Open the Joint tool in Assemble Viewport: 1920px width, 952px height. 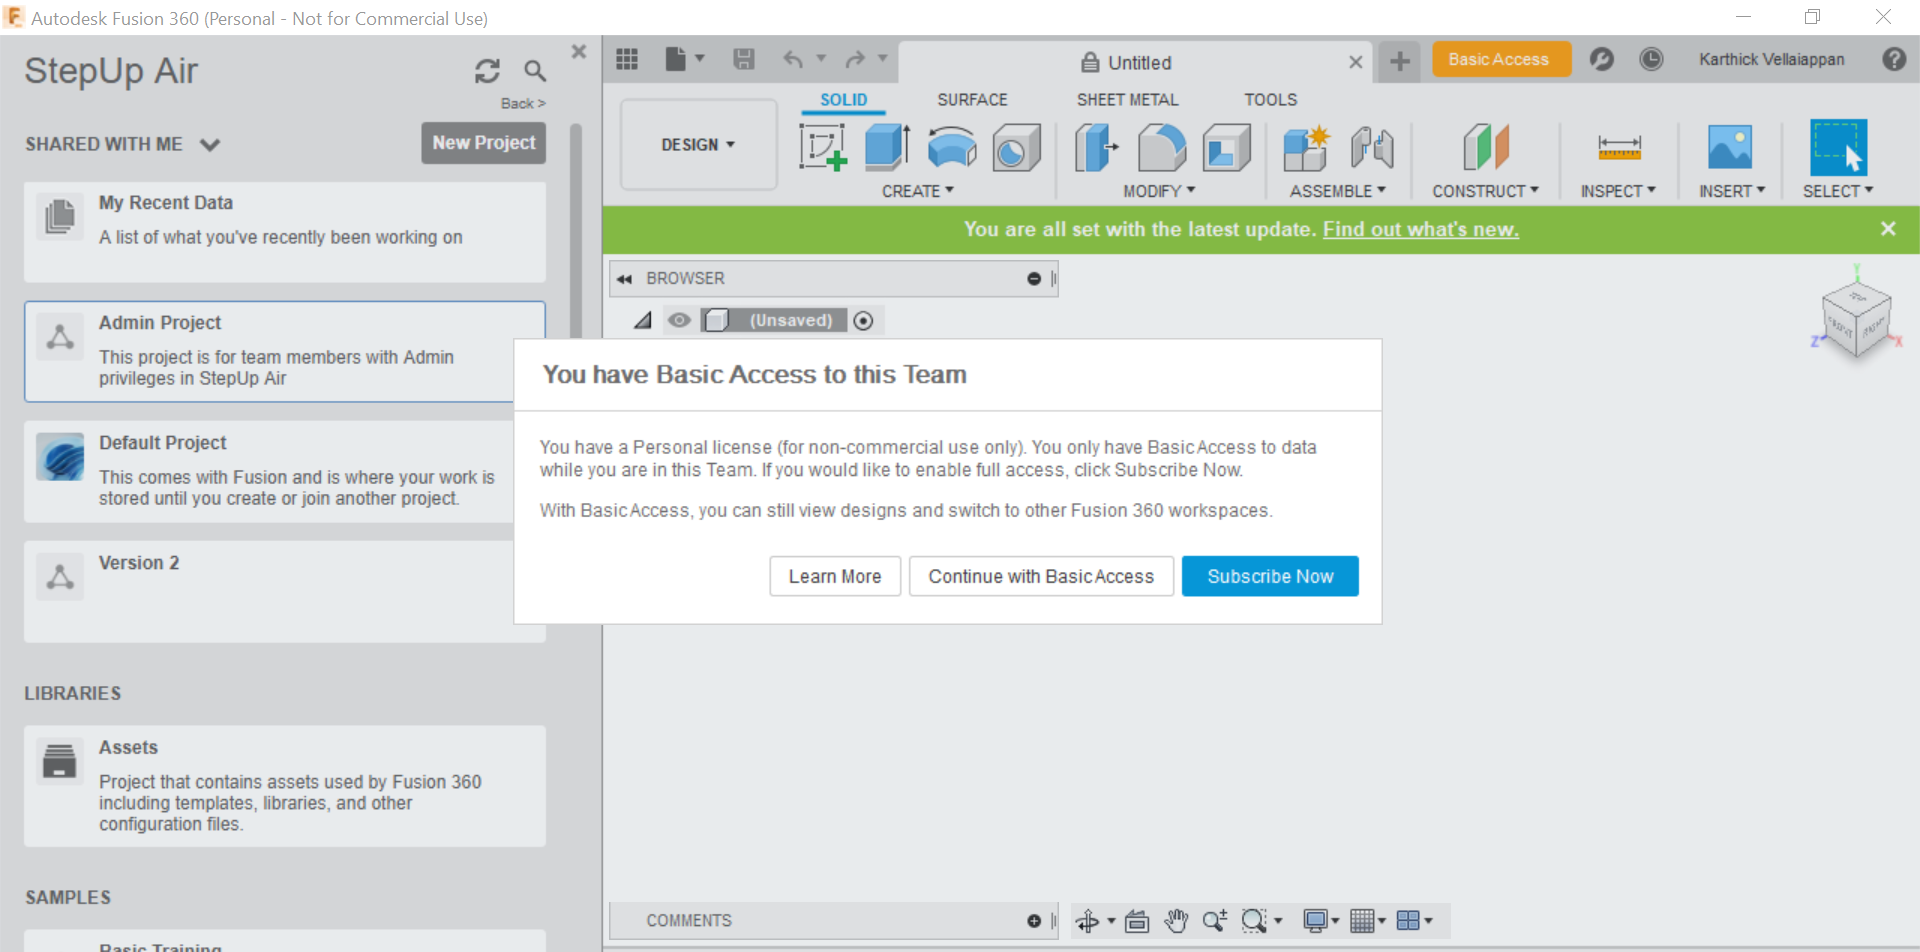[x=1371, y=147]
